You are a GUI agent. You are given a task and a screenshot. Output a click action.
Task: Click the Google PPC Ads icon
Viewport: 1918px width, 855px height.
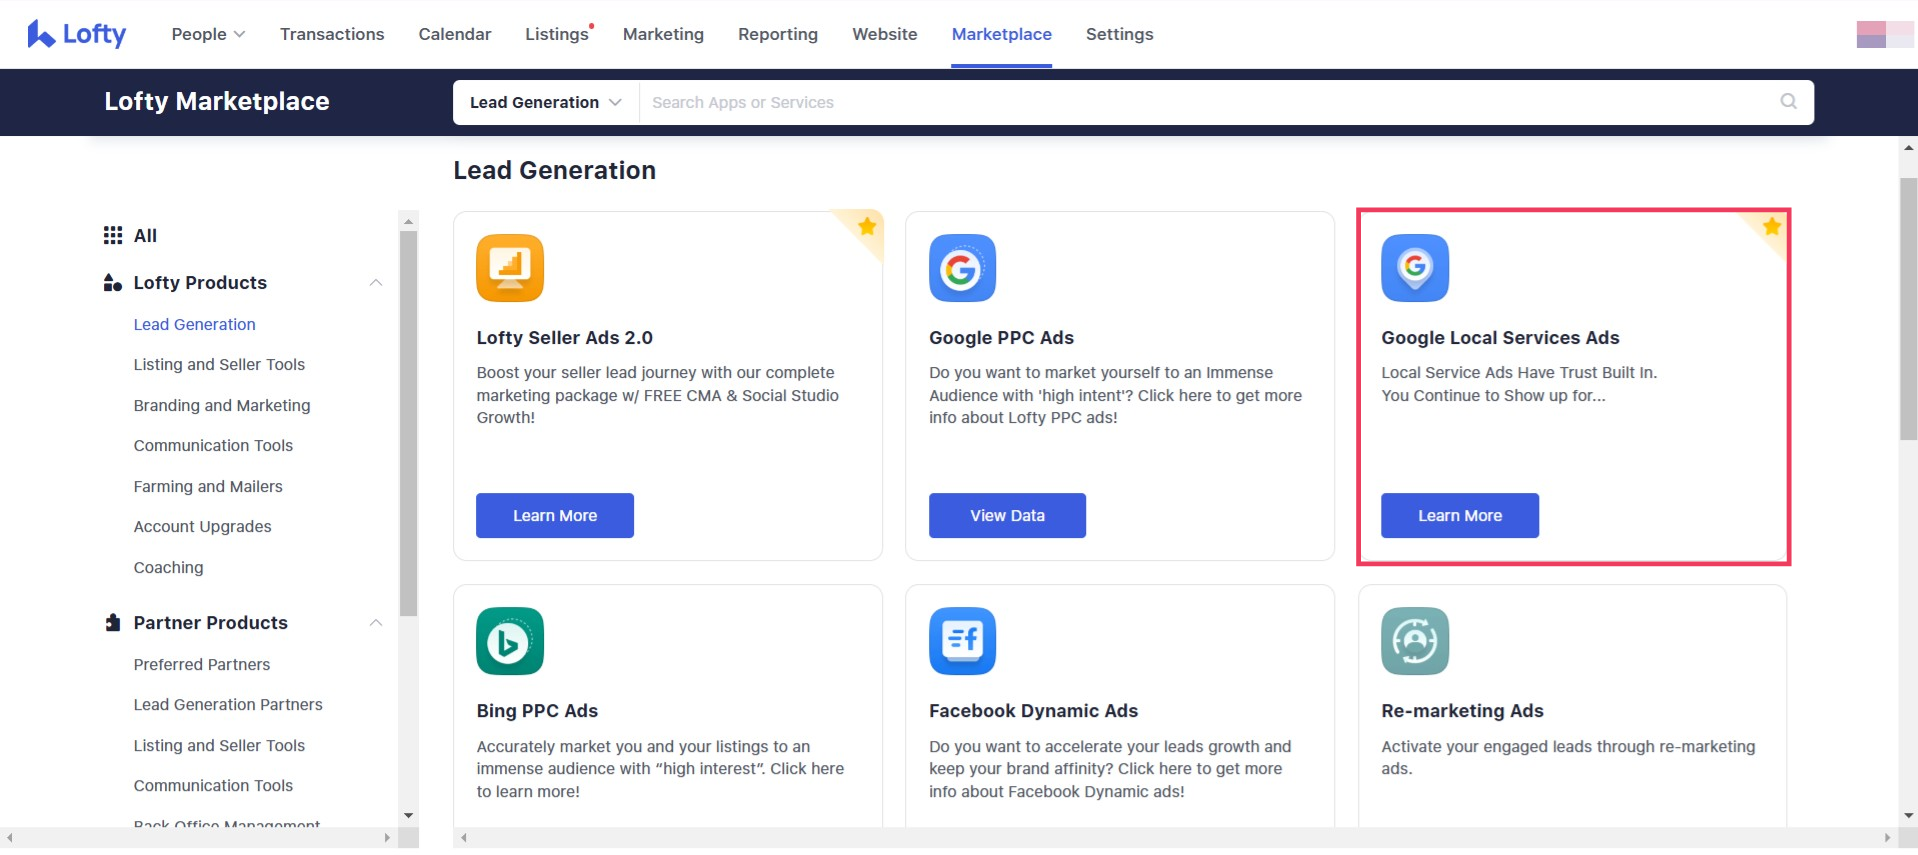(962, 268)
